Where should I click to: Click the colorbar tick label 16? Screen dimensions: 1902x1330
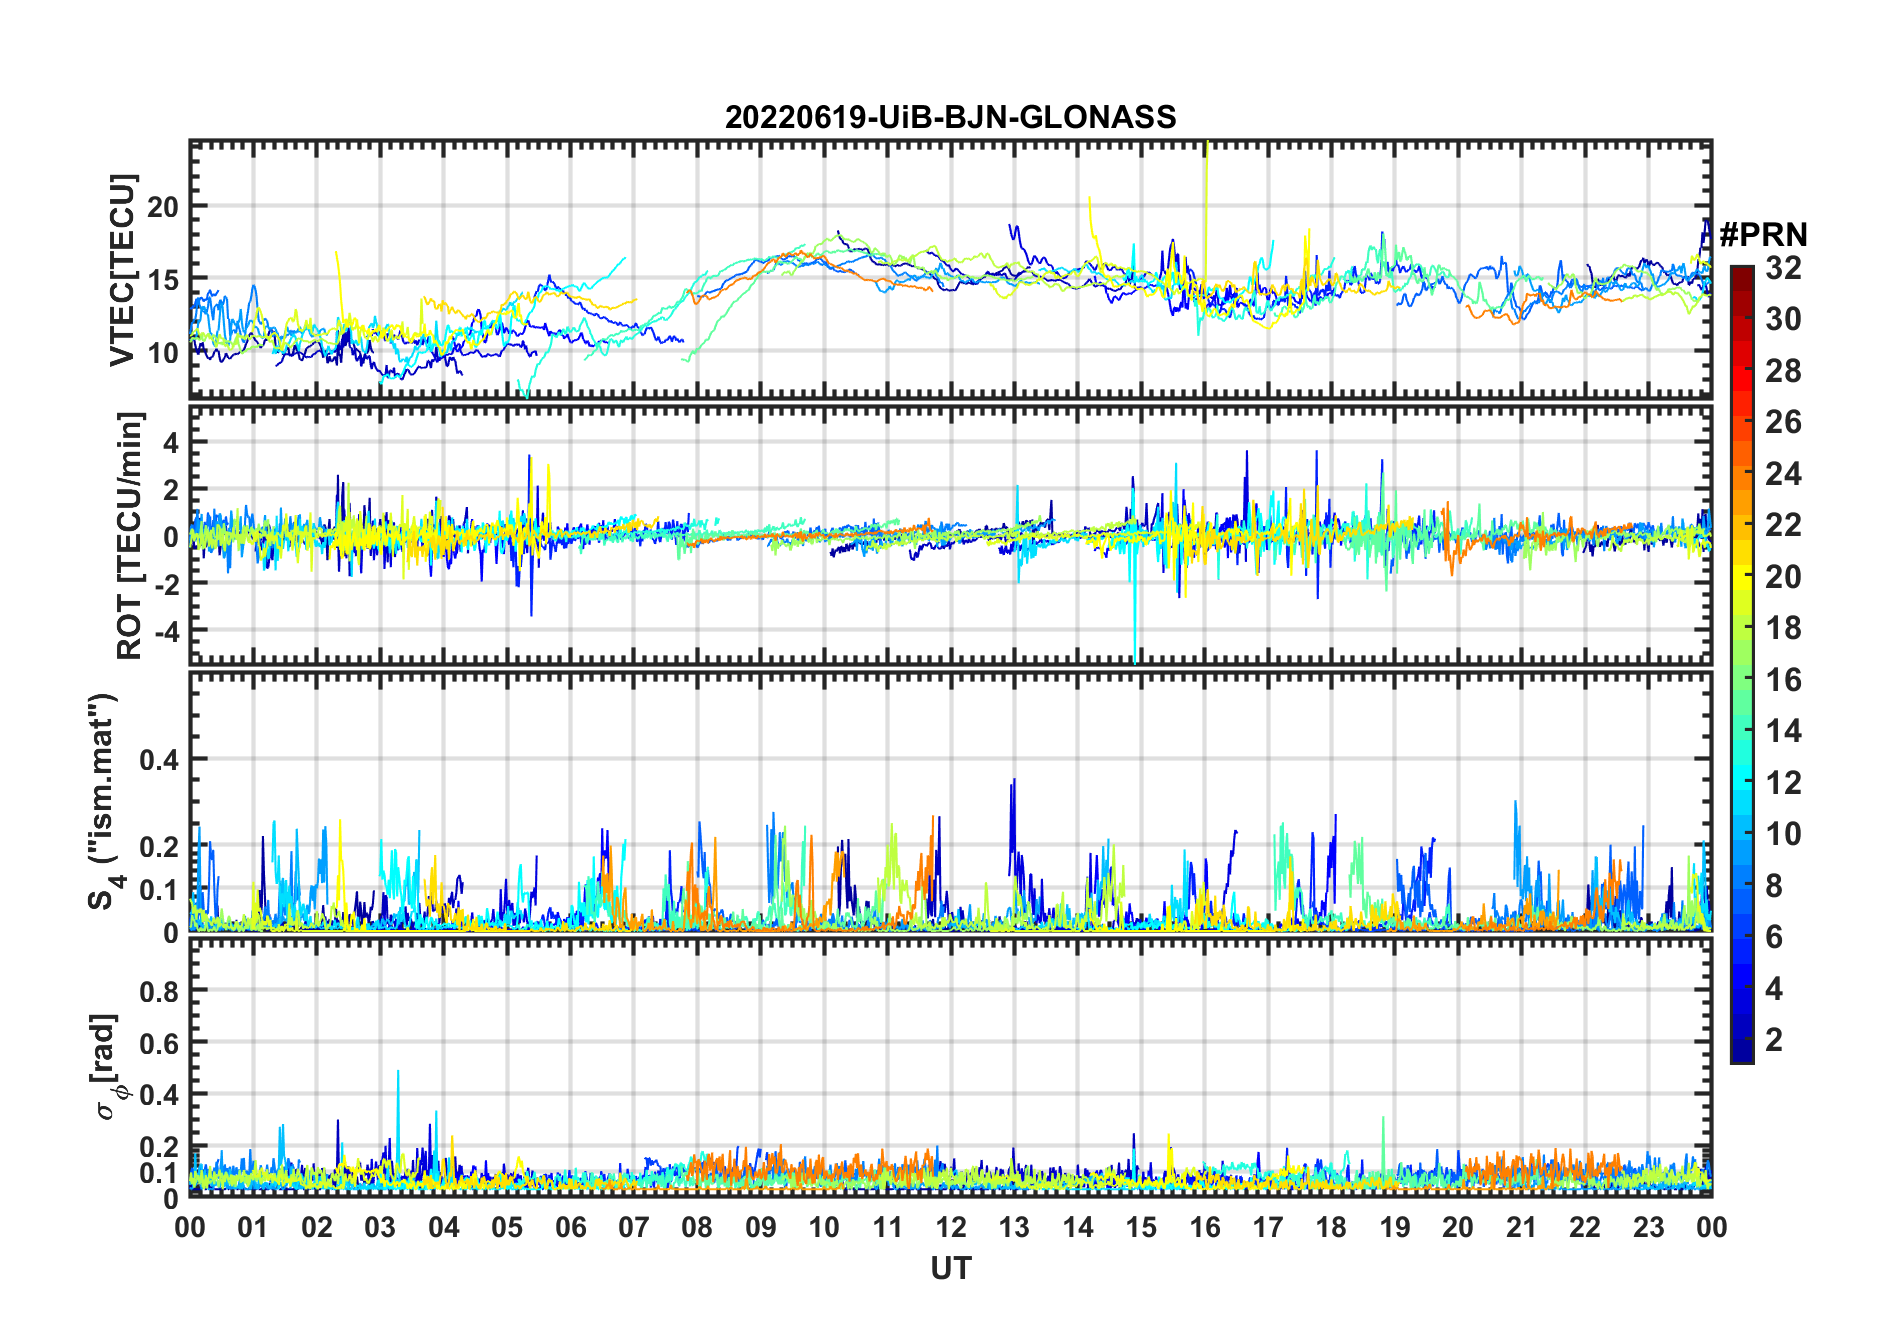click(x=1783, y=681)
